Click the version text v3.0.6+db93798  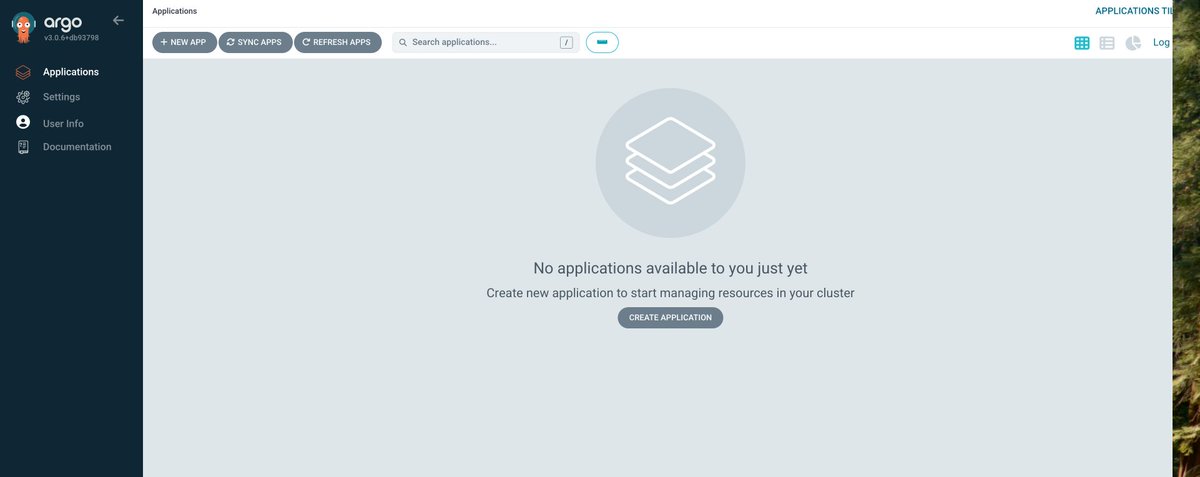tap(71, 37)
